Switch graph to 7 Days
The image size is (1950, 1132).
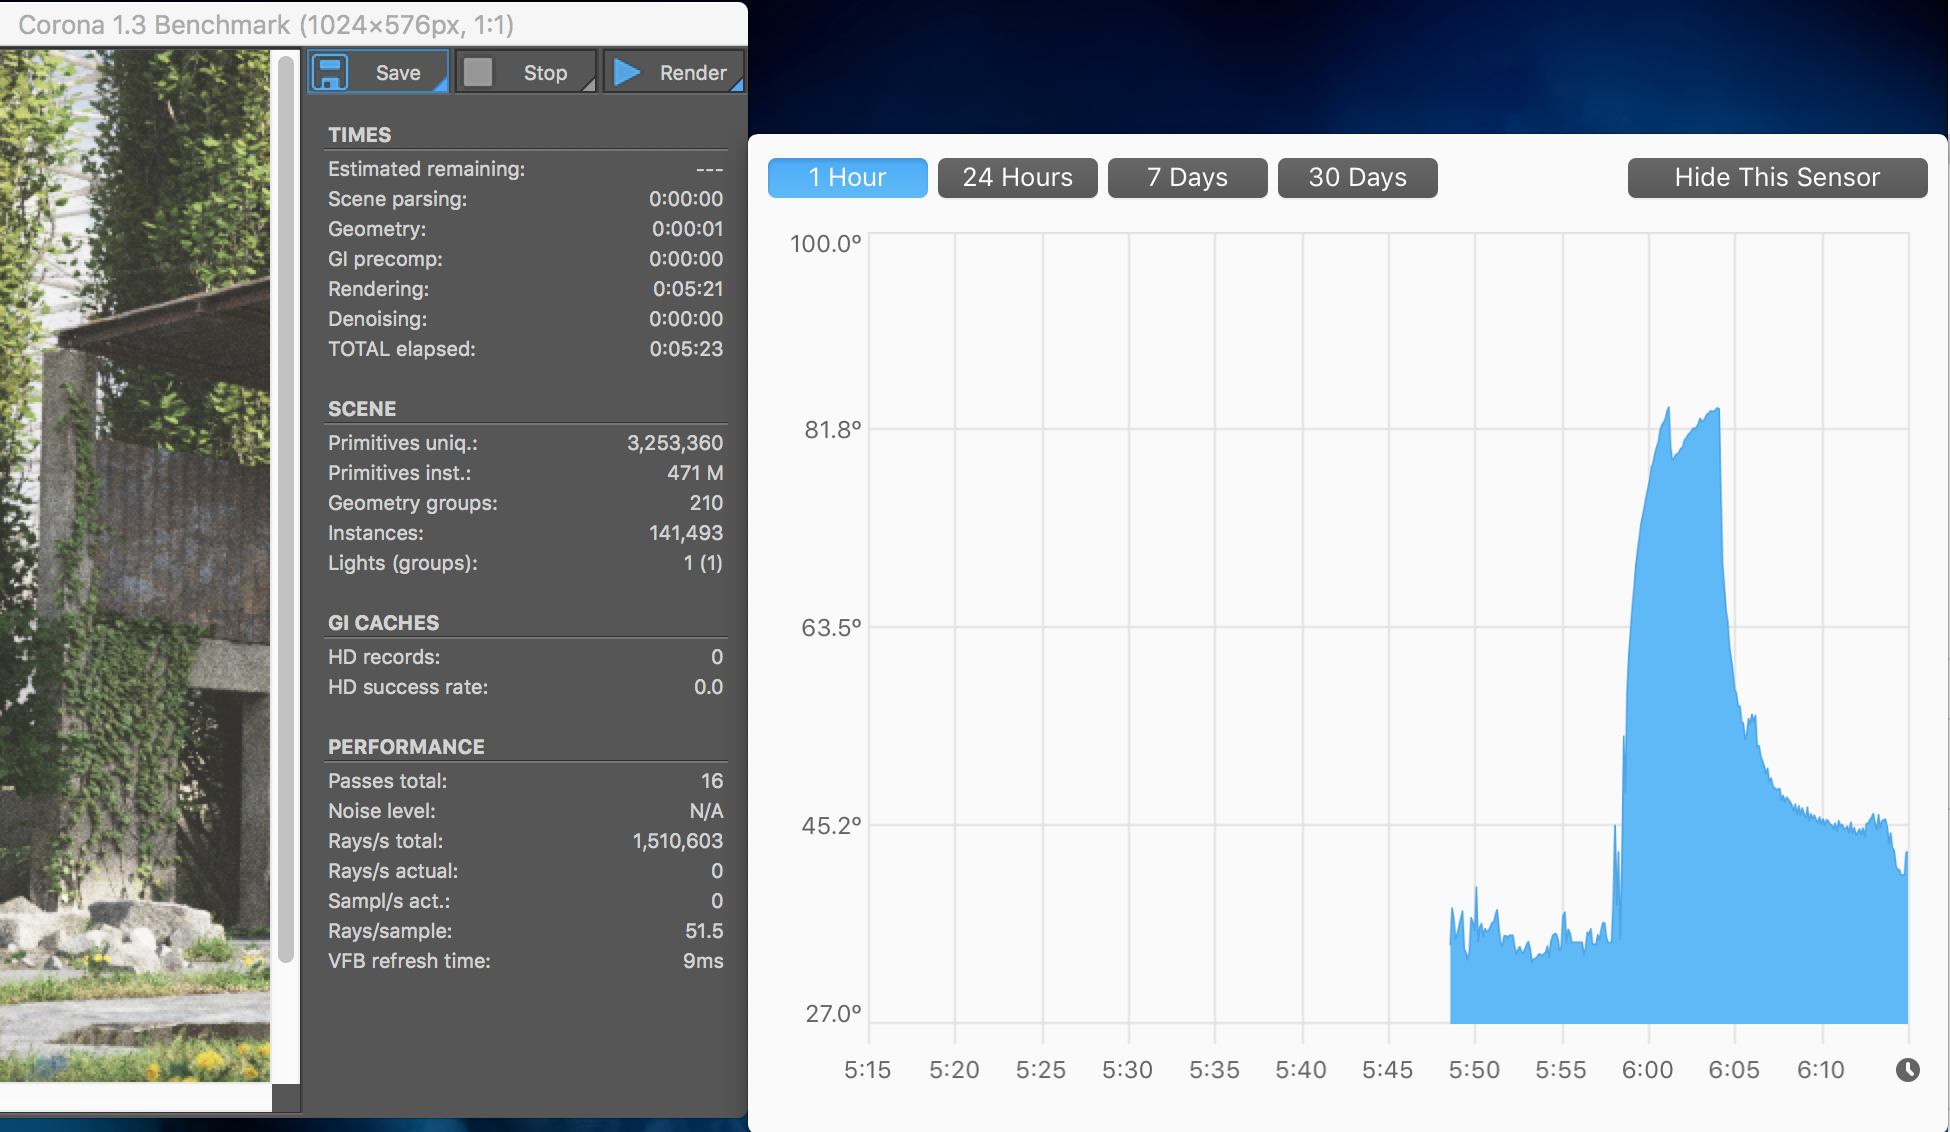click(x=1187, y=177)
